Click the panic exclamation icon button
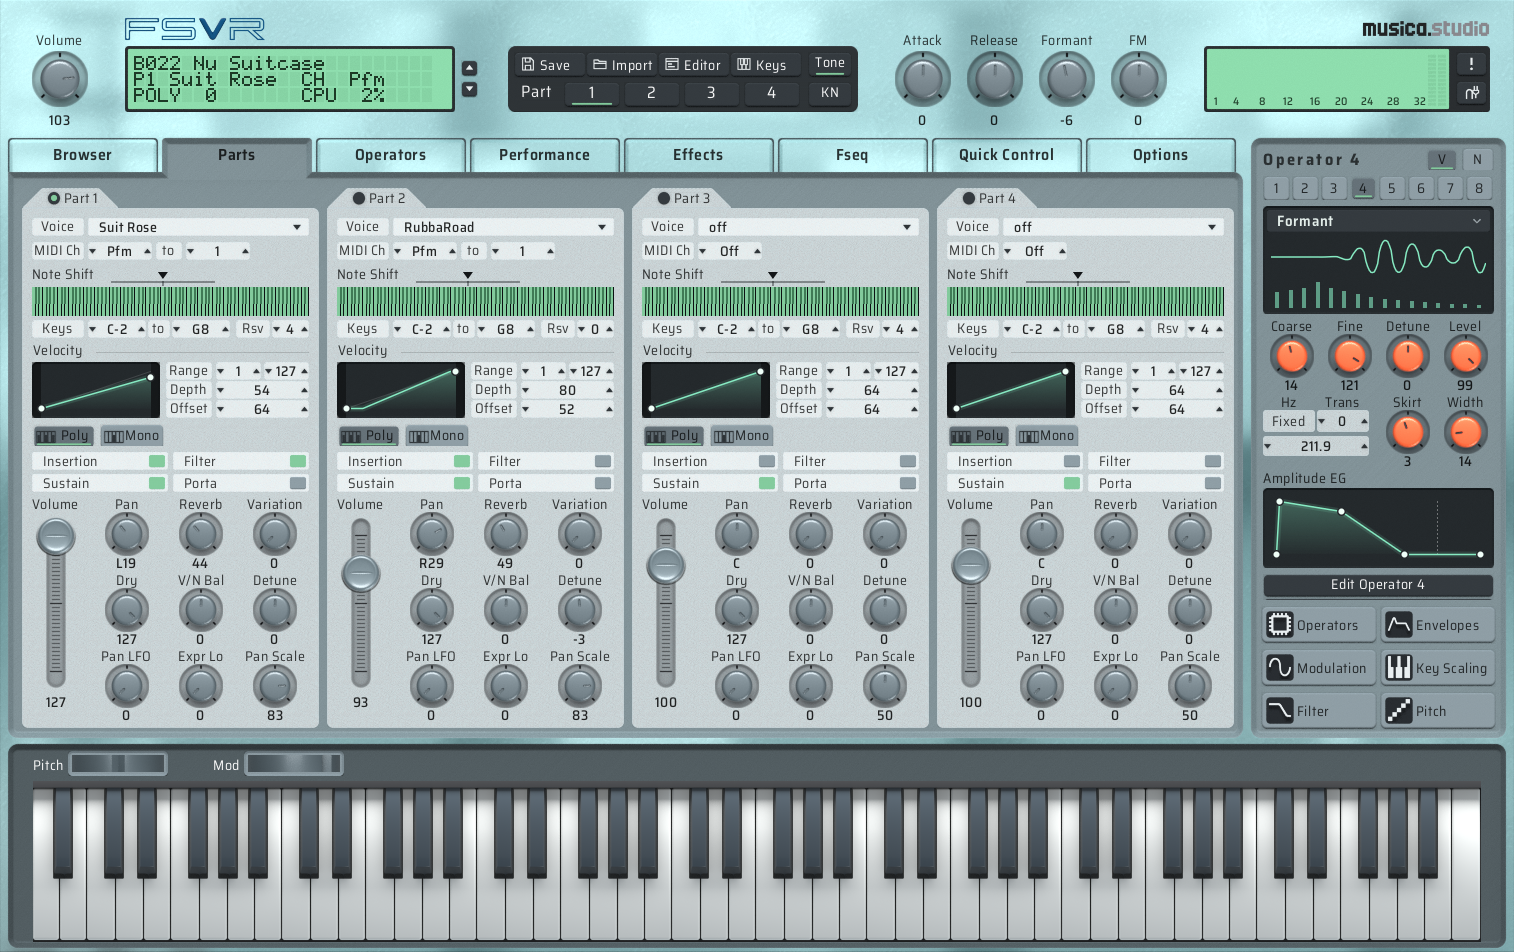Viewport: 1514px width, 952px height. point(1471,64)
